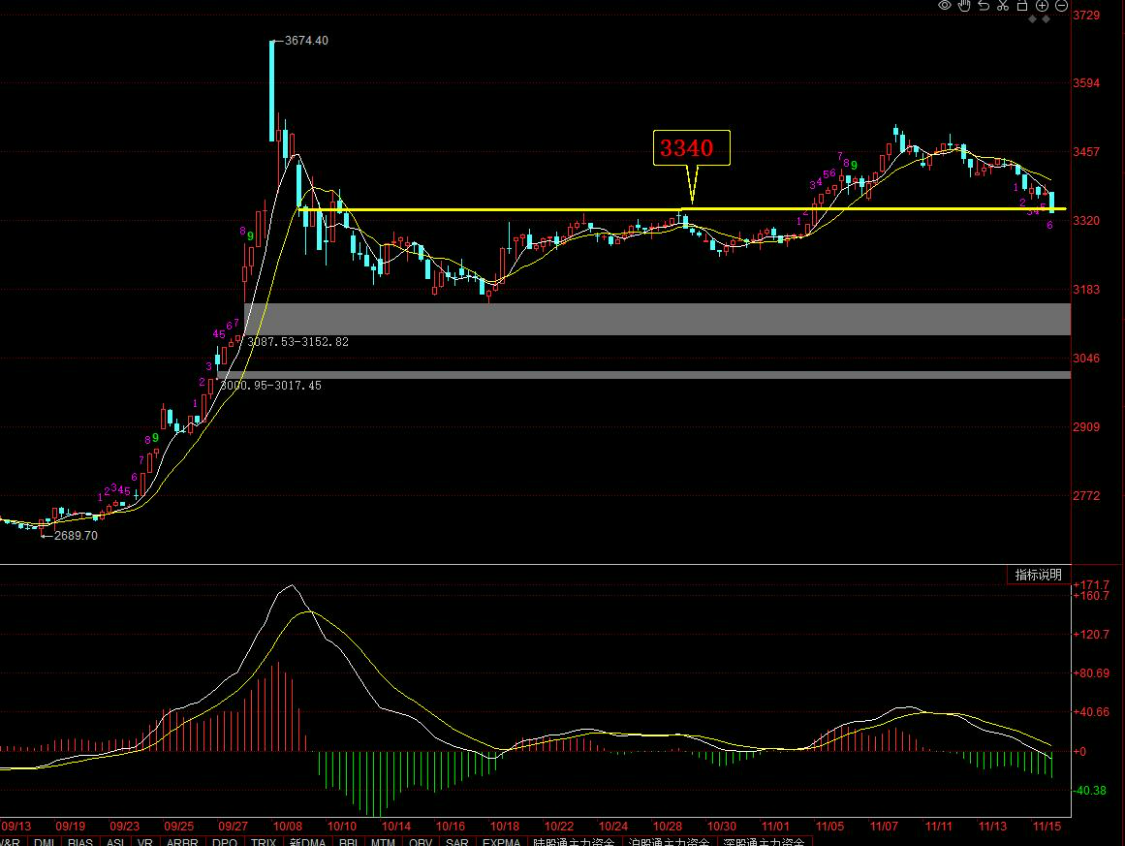
Task: Click the 10/18 date on time axis
Action: click(x=504, y=827)
